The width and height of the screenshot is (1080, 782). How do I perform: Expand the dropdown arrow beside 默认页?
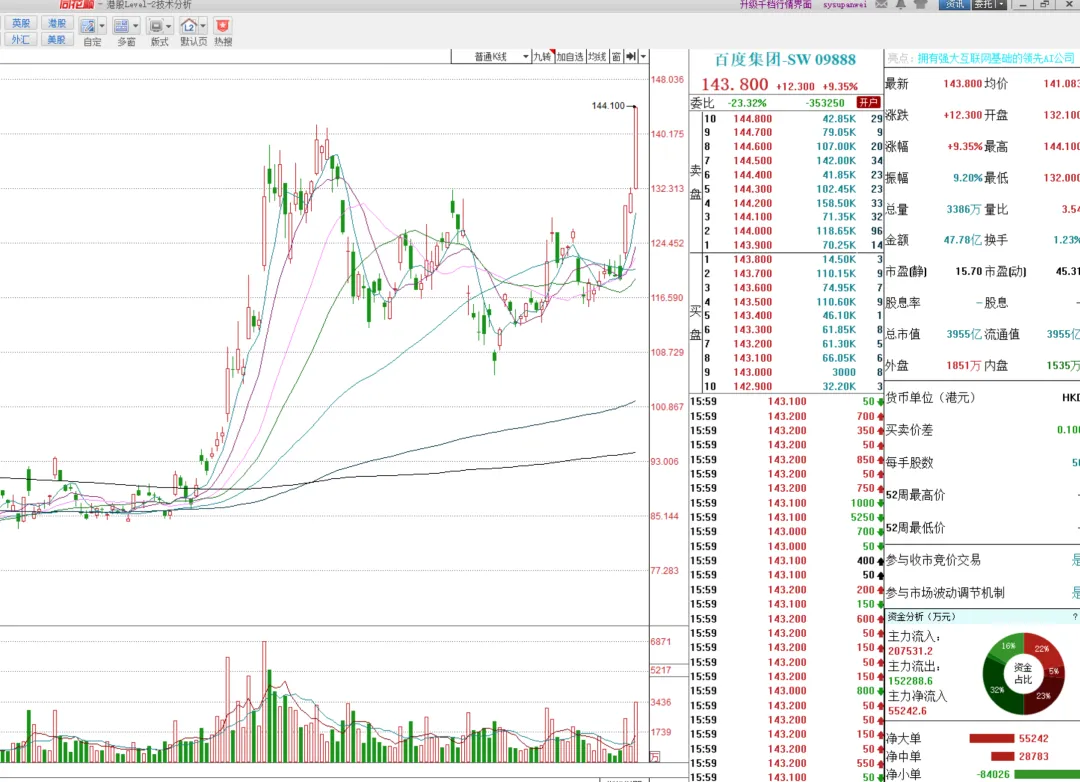coord(204,26)
